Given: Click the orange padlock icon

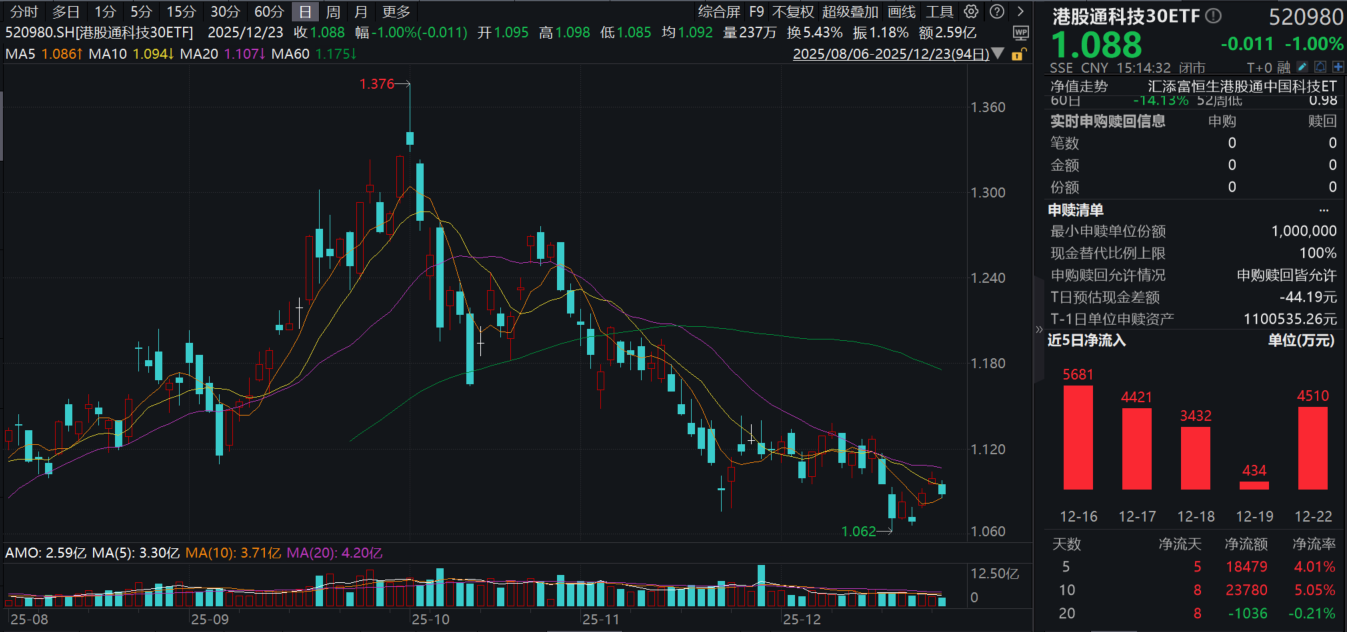Looking at the screenshot, I should pyautogui.click(x=1018, y=55).
